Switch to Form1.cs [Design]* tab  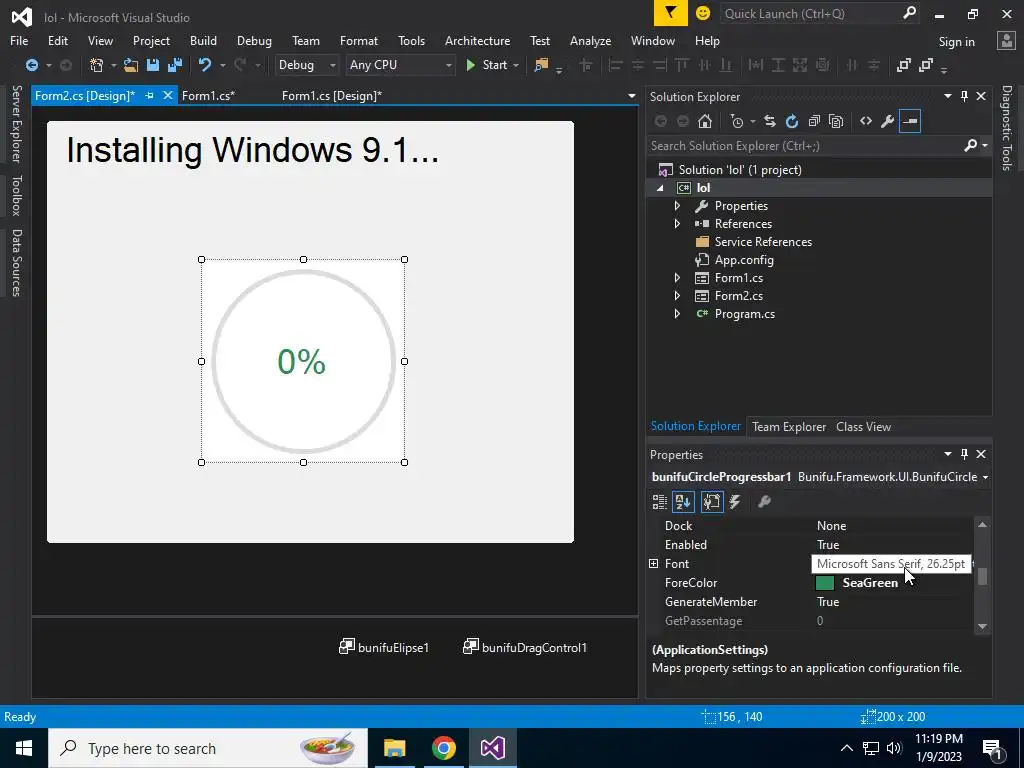click(332, 95)
